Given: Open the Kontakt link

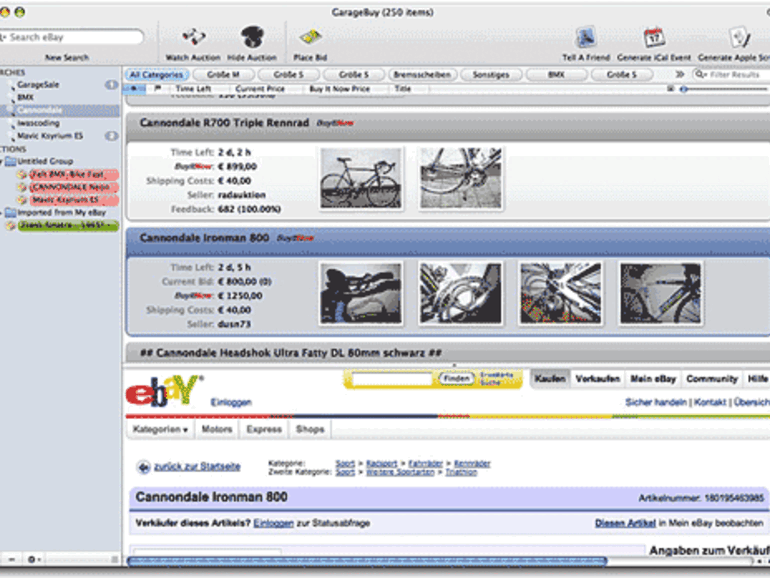Looking at the screenshot, I should [x=710, y=403].
